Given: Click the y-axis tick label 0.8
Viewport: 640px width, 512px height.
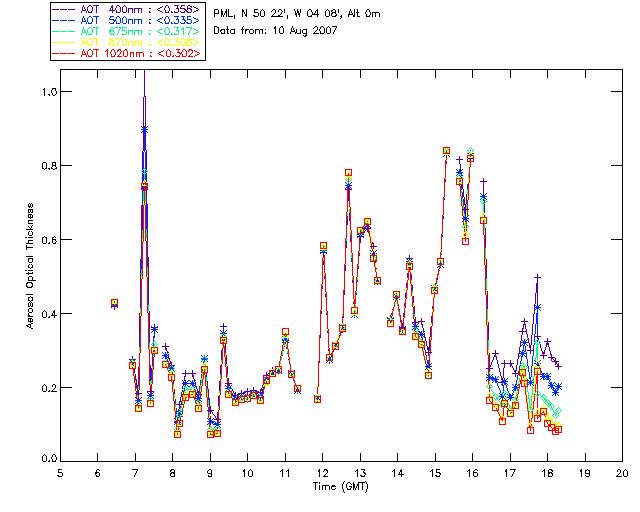Looking at the screenshot, I should pos(49,166).
